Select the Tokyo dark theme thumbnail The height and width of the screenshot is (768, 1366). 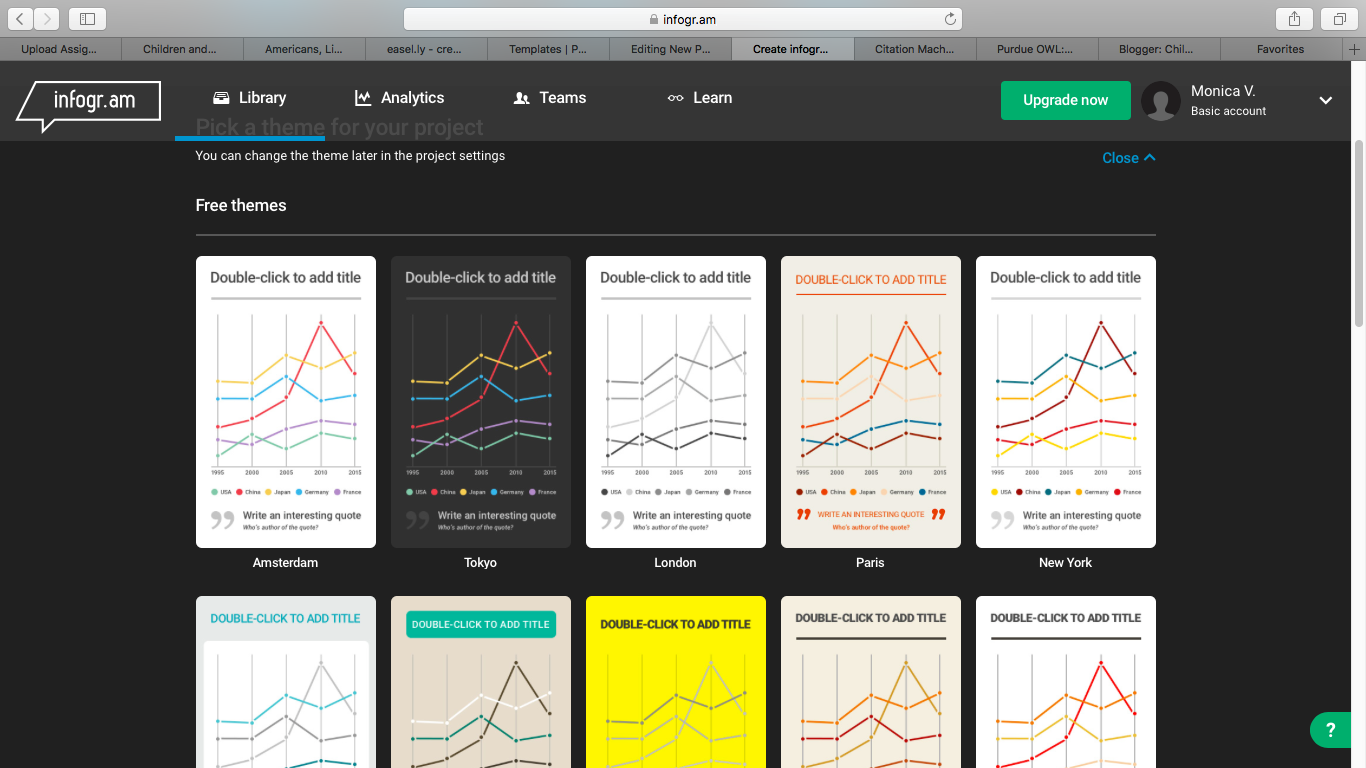tap(481, 402)
